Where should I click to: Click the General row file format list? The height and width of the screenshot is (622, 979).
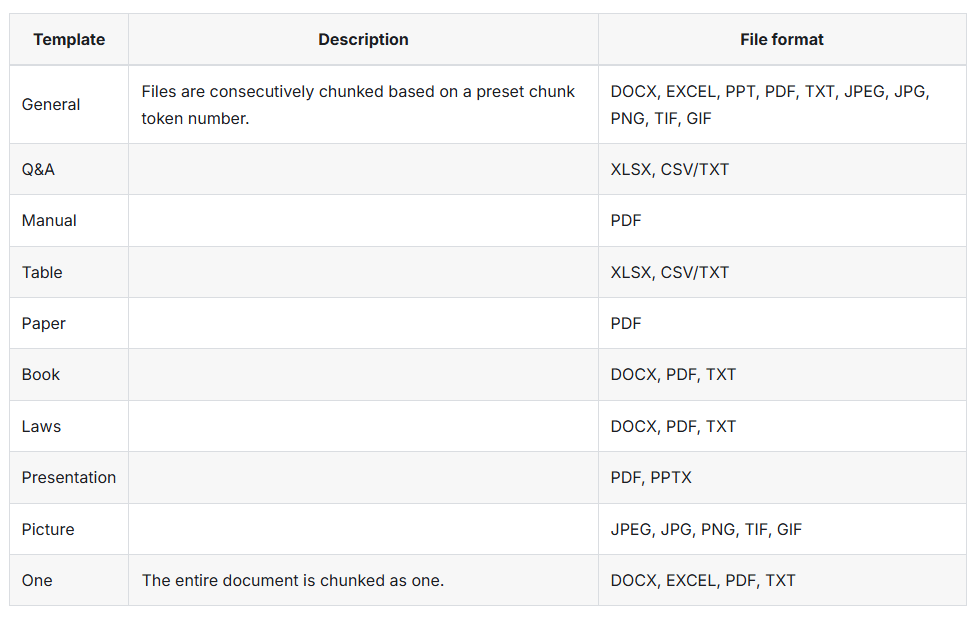[x=770, y=105]
